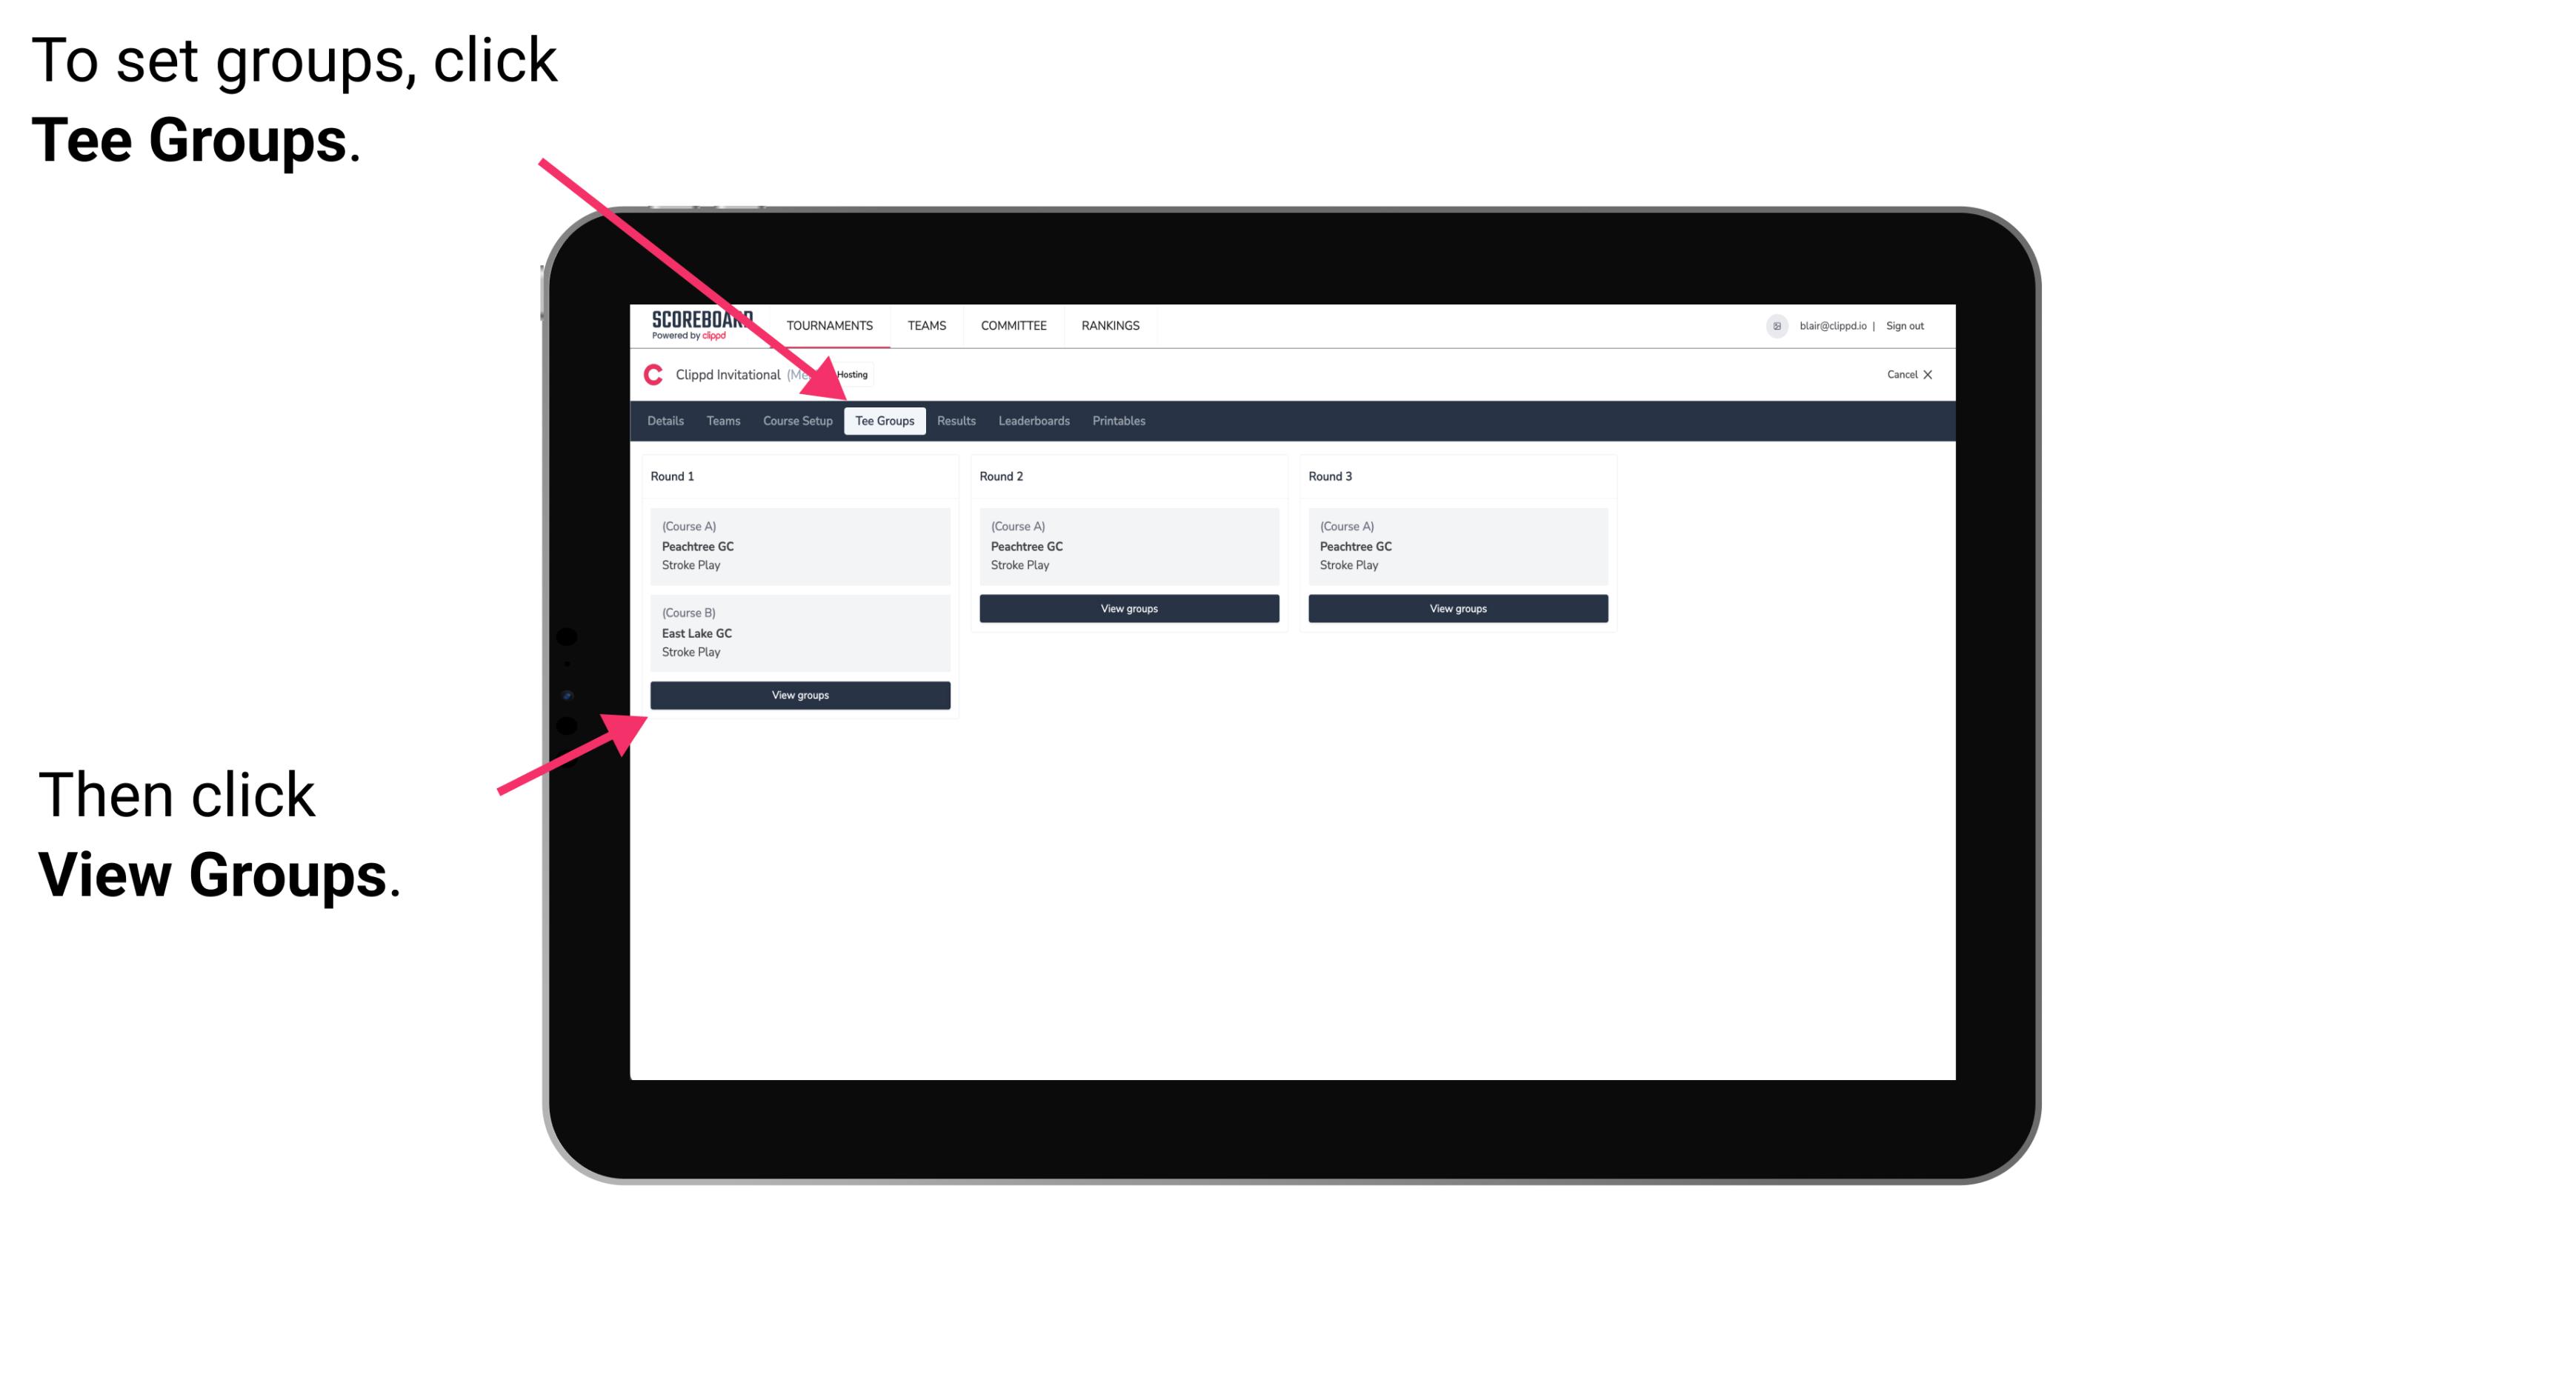Viewport: 2576px width, 1386px height.
Task: Click the Leaderboards tab
Action: 1034,420
